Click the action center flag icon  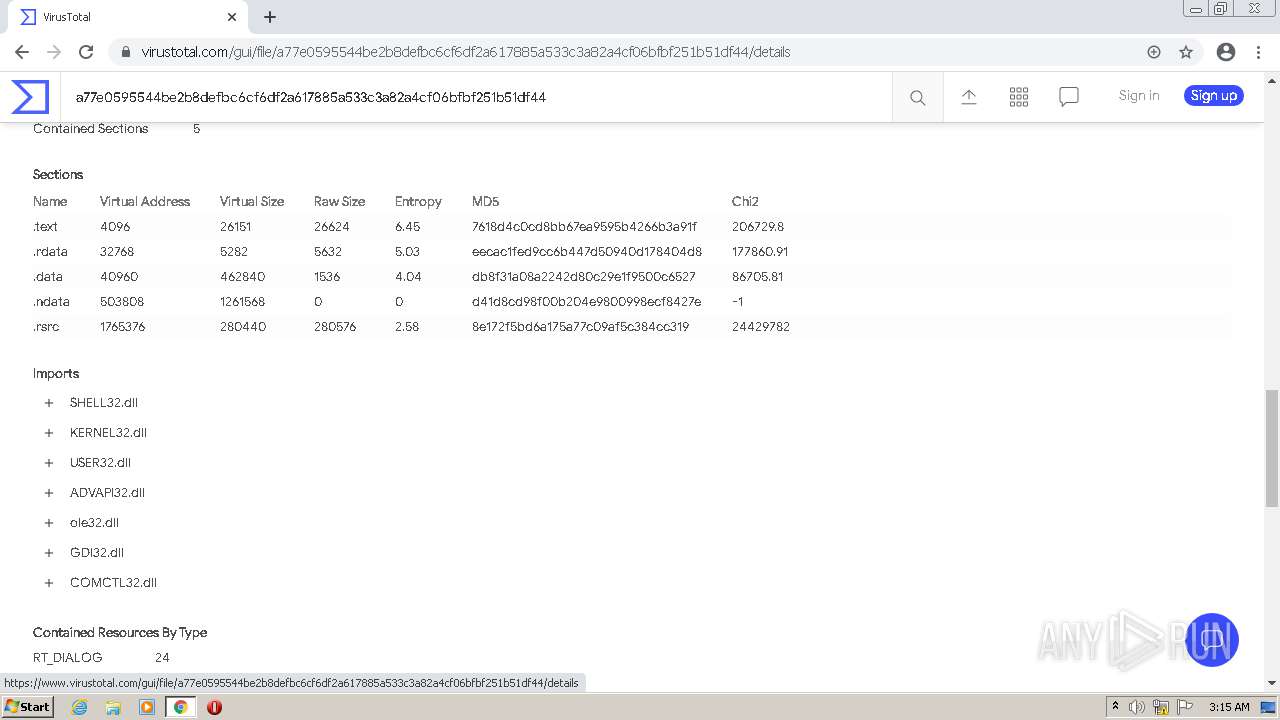[x=1185, y=707]
